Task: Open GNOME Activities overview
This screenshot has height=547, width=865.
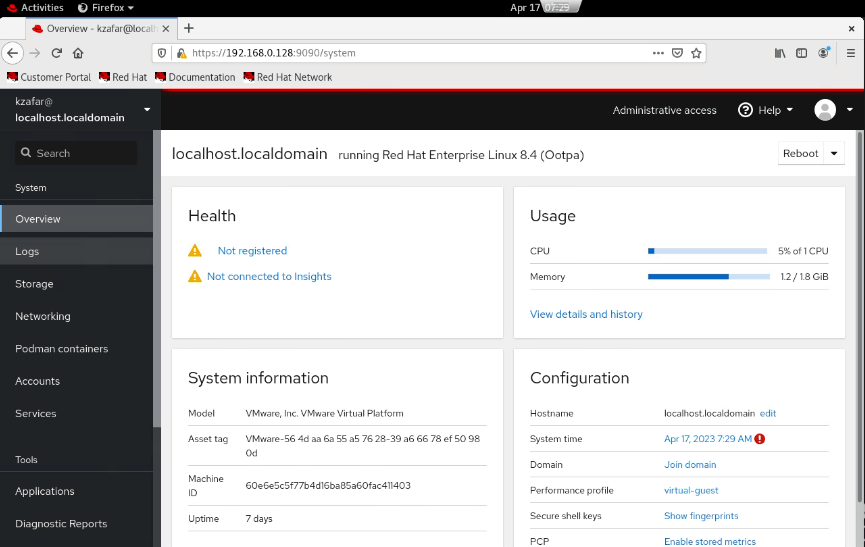Action: 35,8
